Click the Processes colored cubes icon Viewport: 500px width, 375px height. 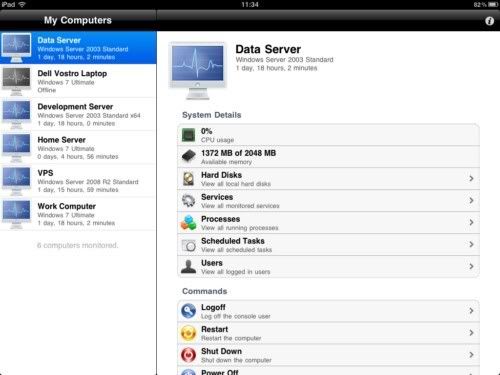click(188, 223)
